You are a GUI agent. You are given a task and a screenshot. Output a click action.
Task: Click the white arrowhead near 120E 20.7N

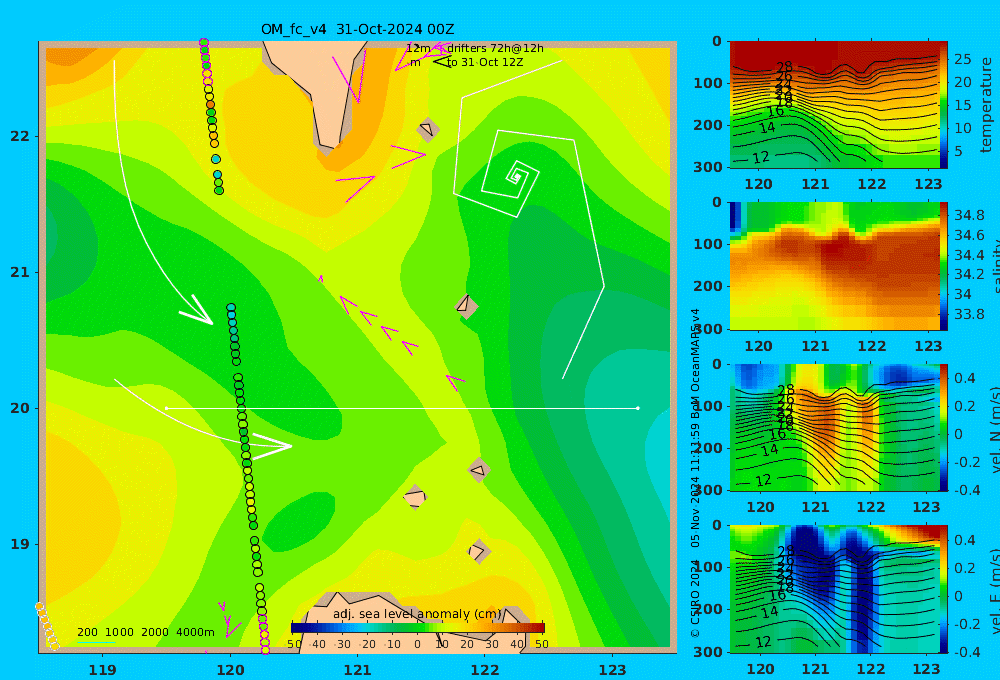click(x=198, y=311)
